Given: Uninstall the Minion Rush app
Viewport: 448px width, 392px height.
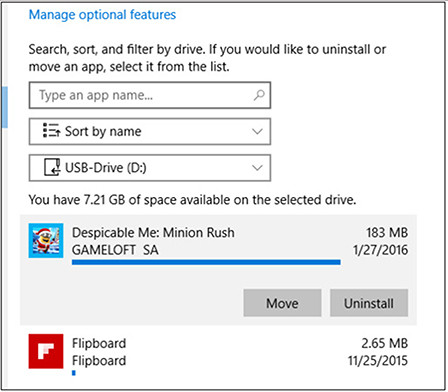Looking at the screenshot, I should coord(369,303).
